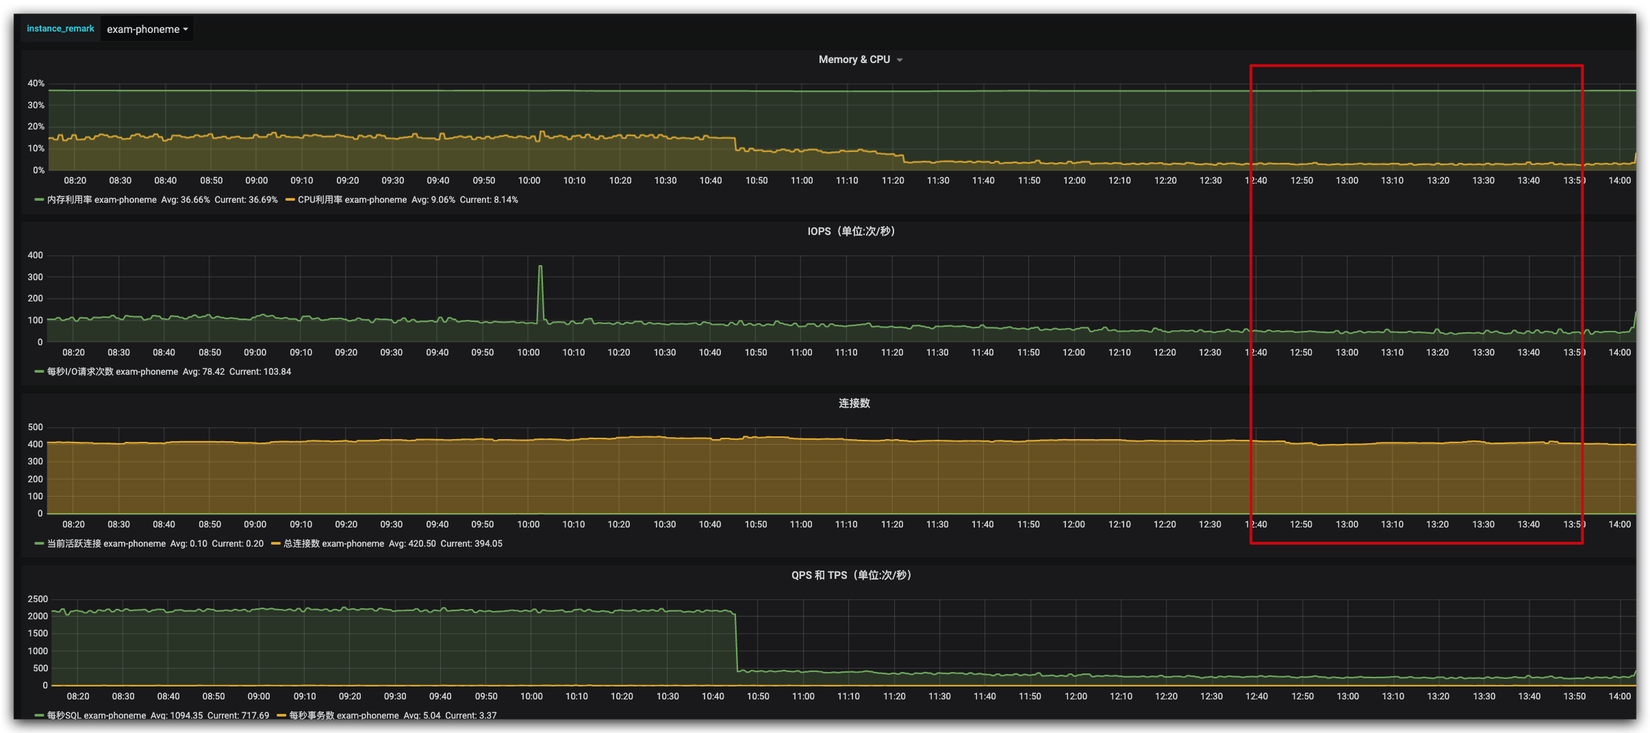
Task: Click the 100 label on IOPS axis
Action: [x=35, y=321]
